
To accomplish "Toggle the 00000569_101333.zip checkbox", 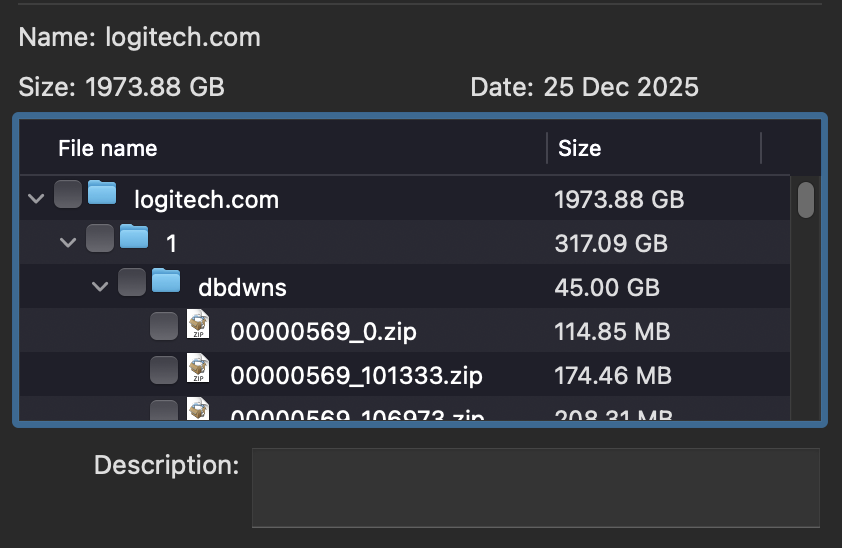I will click(164, 371).
